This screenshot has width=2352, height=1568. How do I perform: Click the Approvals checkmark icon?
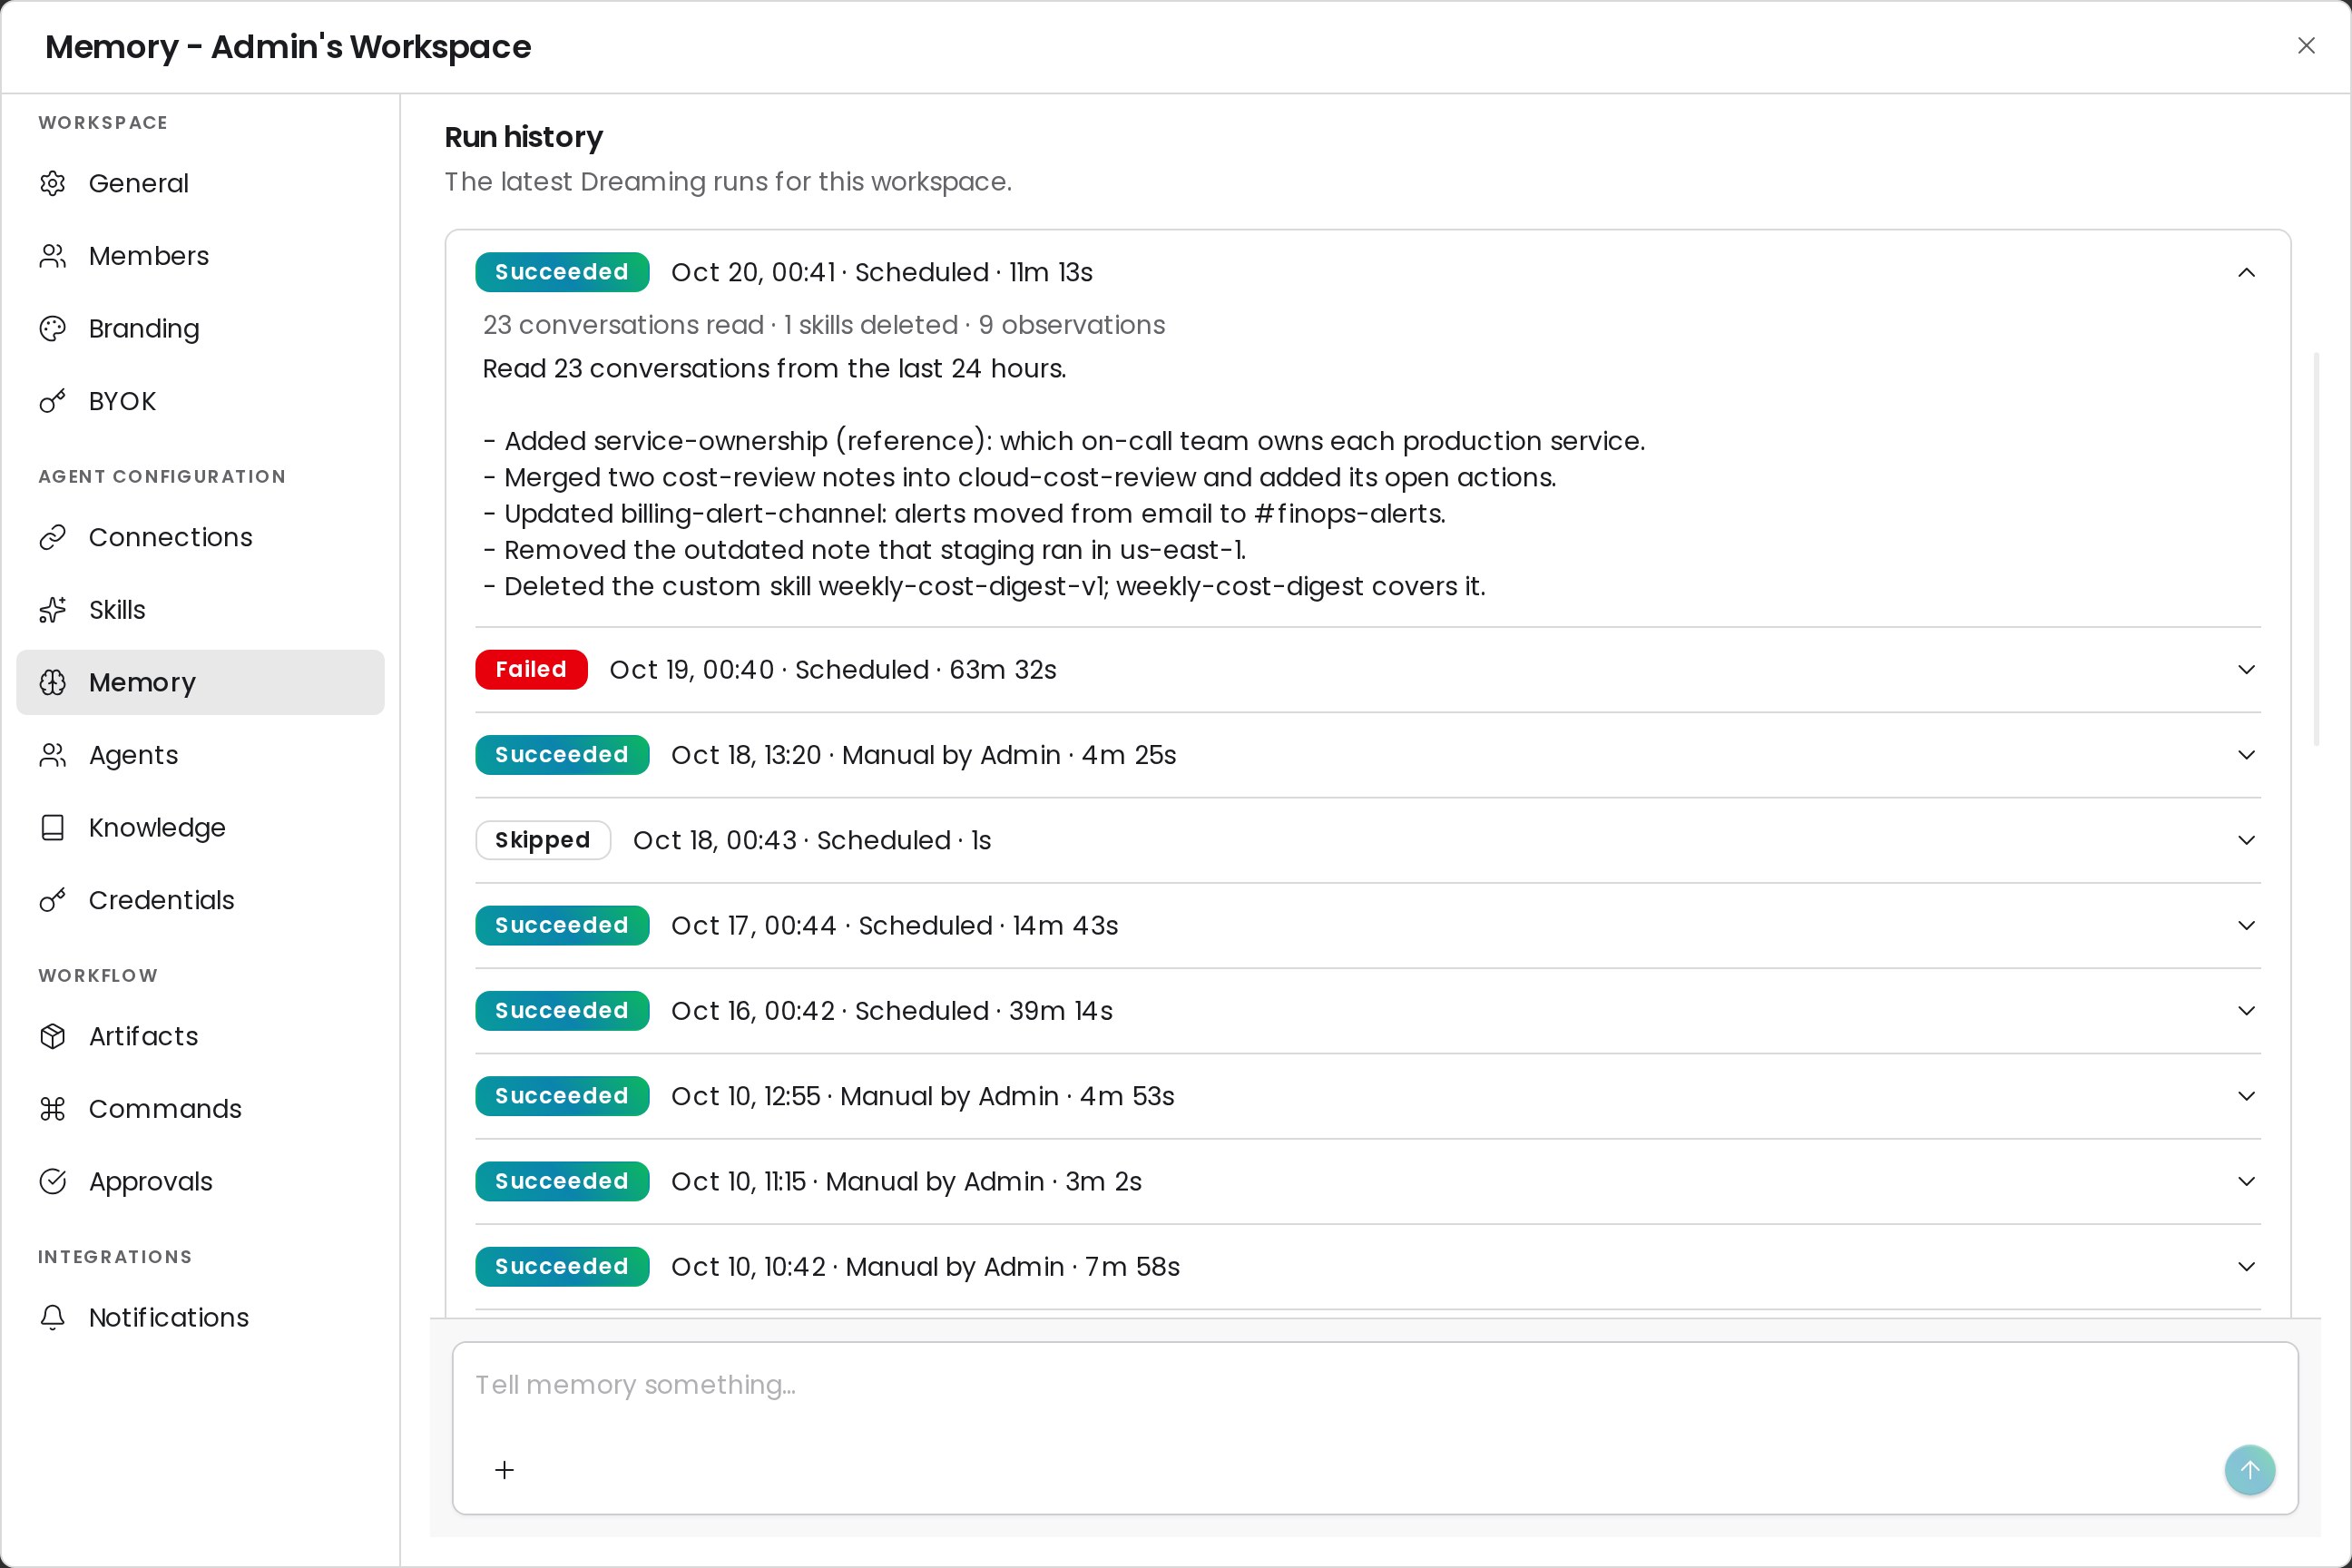[53, 1181]
